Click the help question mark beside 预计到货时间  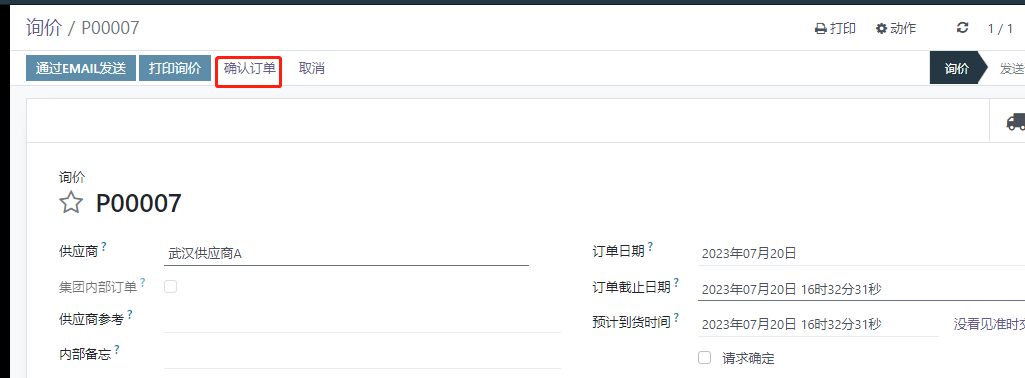click(677, 318)
